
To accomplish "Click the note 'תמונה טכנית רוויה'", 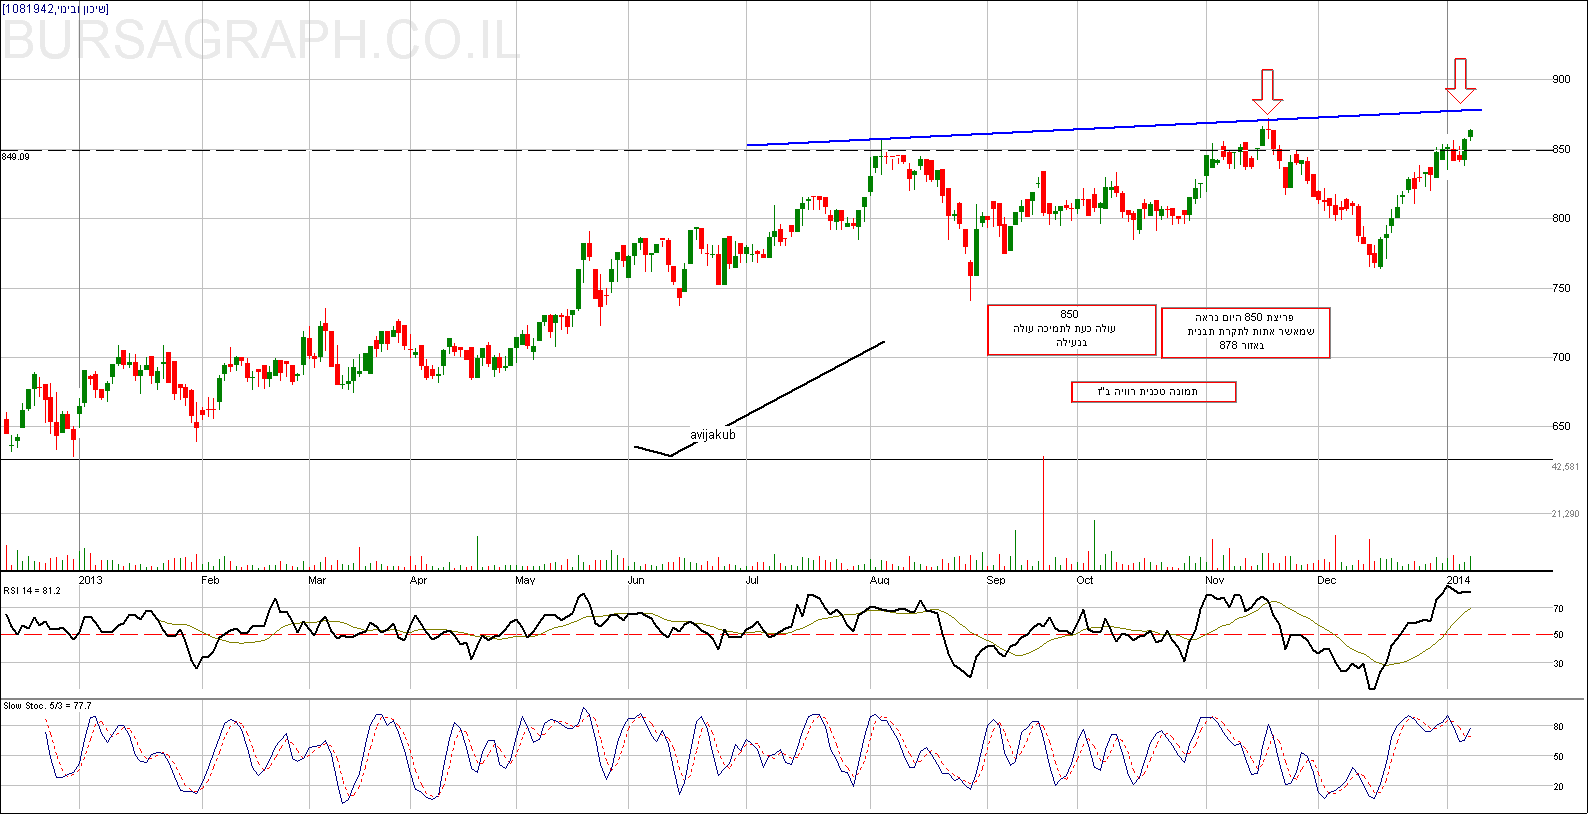I will (1147, 392).
